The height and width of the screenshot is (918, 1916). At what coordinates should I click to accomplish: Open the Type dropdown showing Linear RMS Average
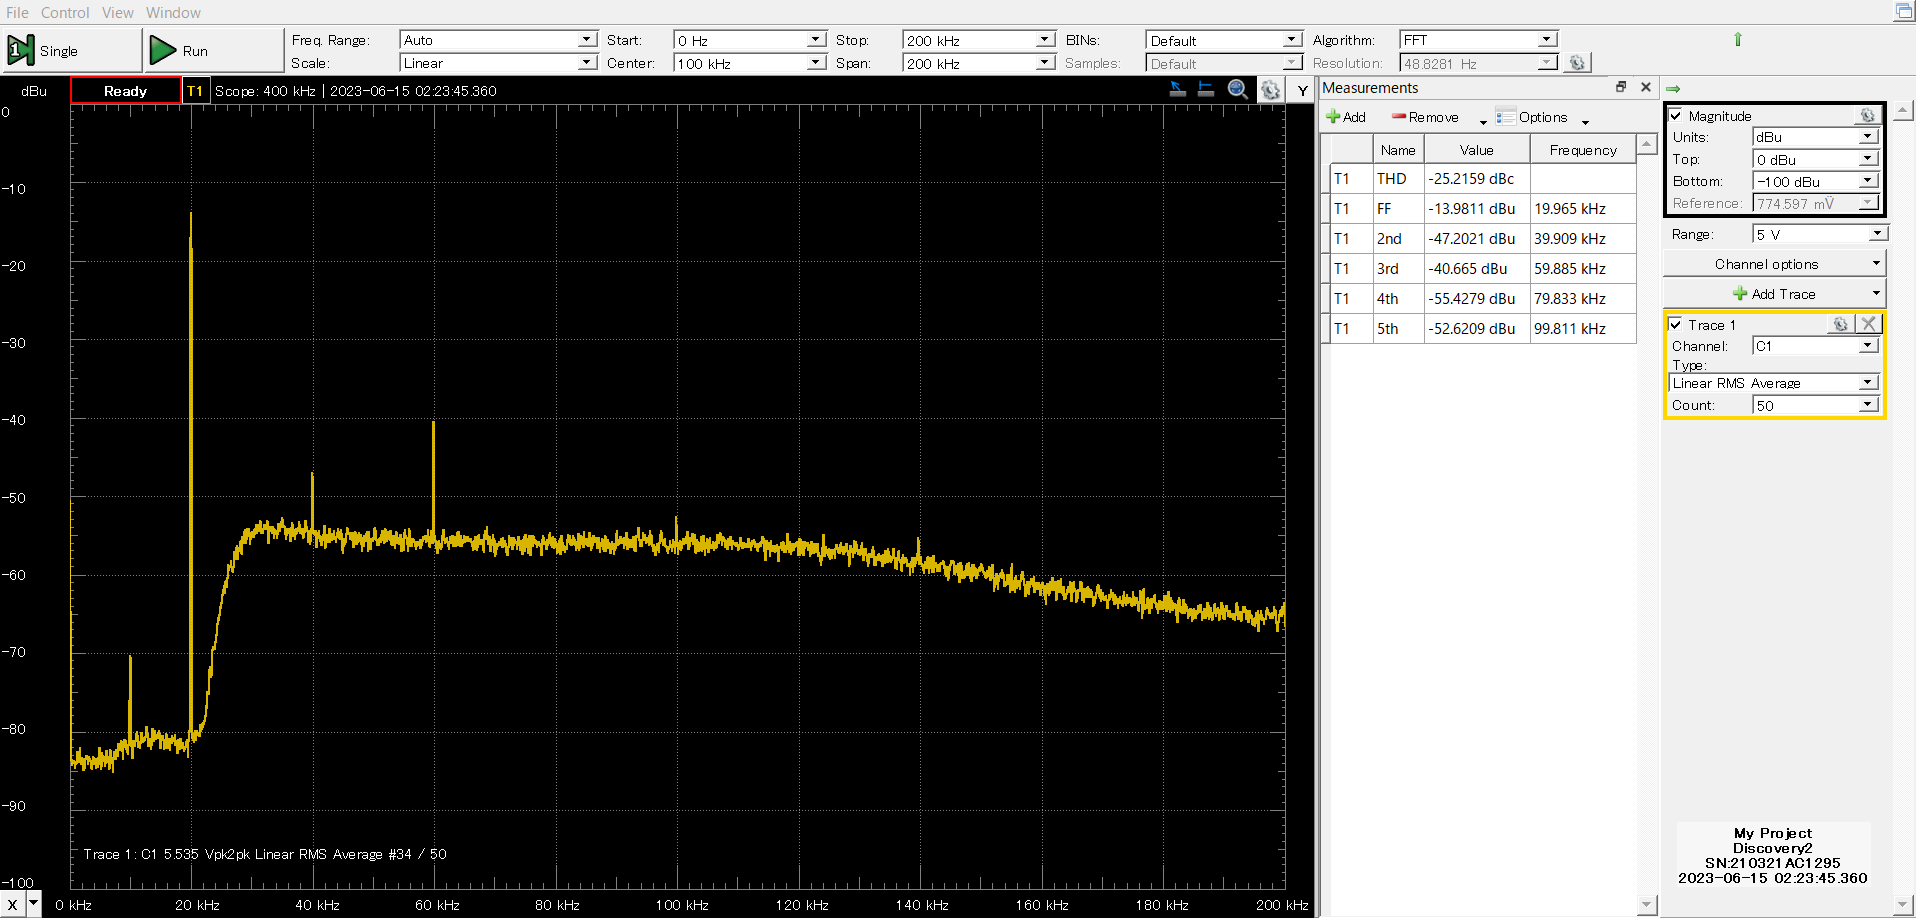click(x=1774, y=383)
